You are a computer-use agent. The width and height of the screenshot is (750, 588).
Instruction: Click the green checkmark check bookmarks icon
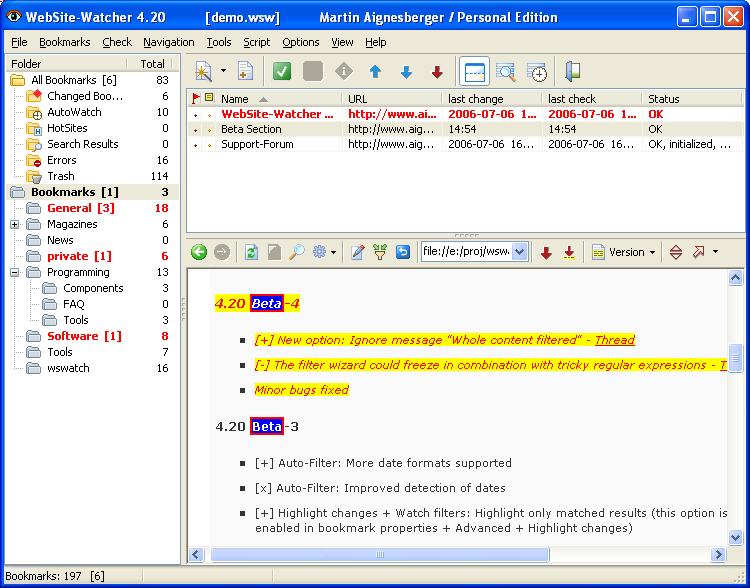pos(282,72)
